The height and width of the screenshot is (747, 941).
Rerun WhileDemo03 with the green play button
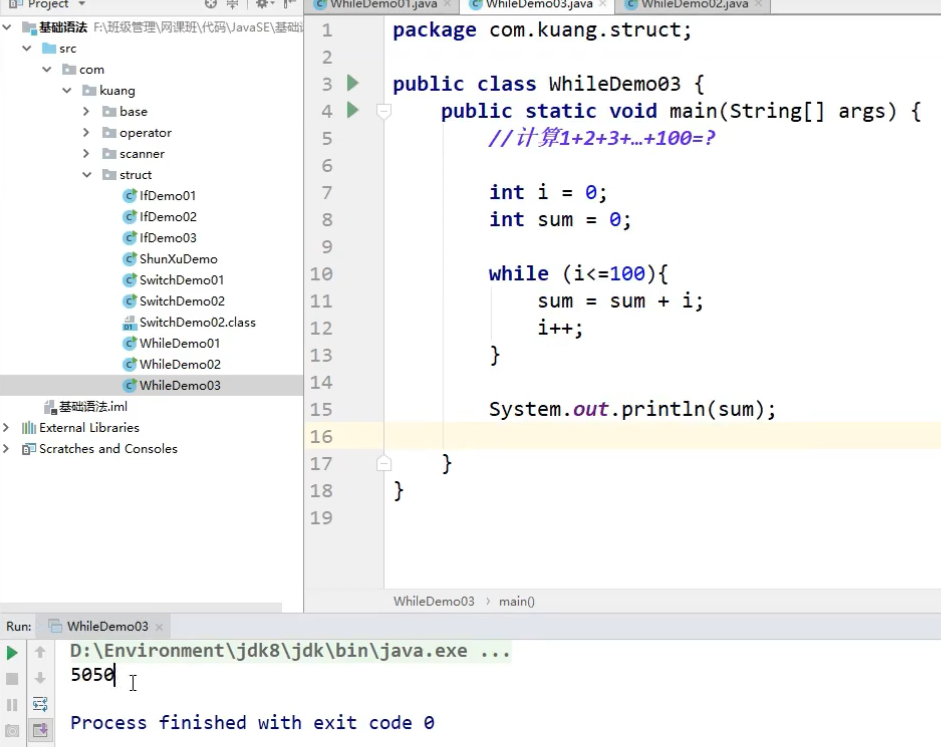[11, 653]
